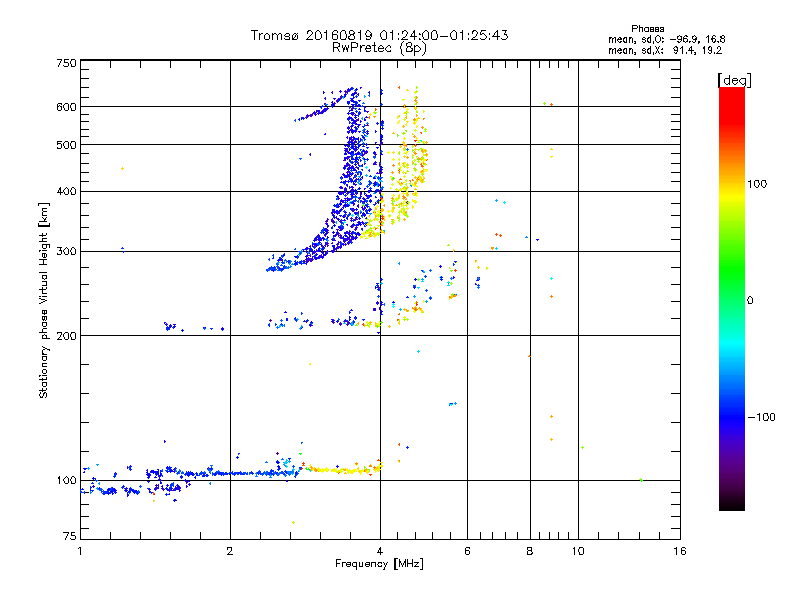Click the y-axis tick label "600"

tap(66, 107)
